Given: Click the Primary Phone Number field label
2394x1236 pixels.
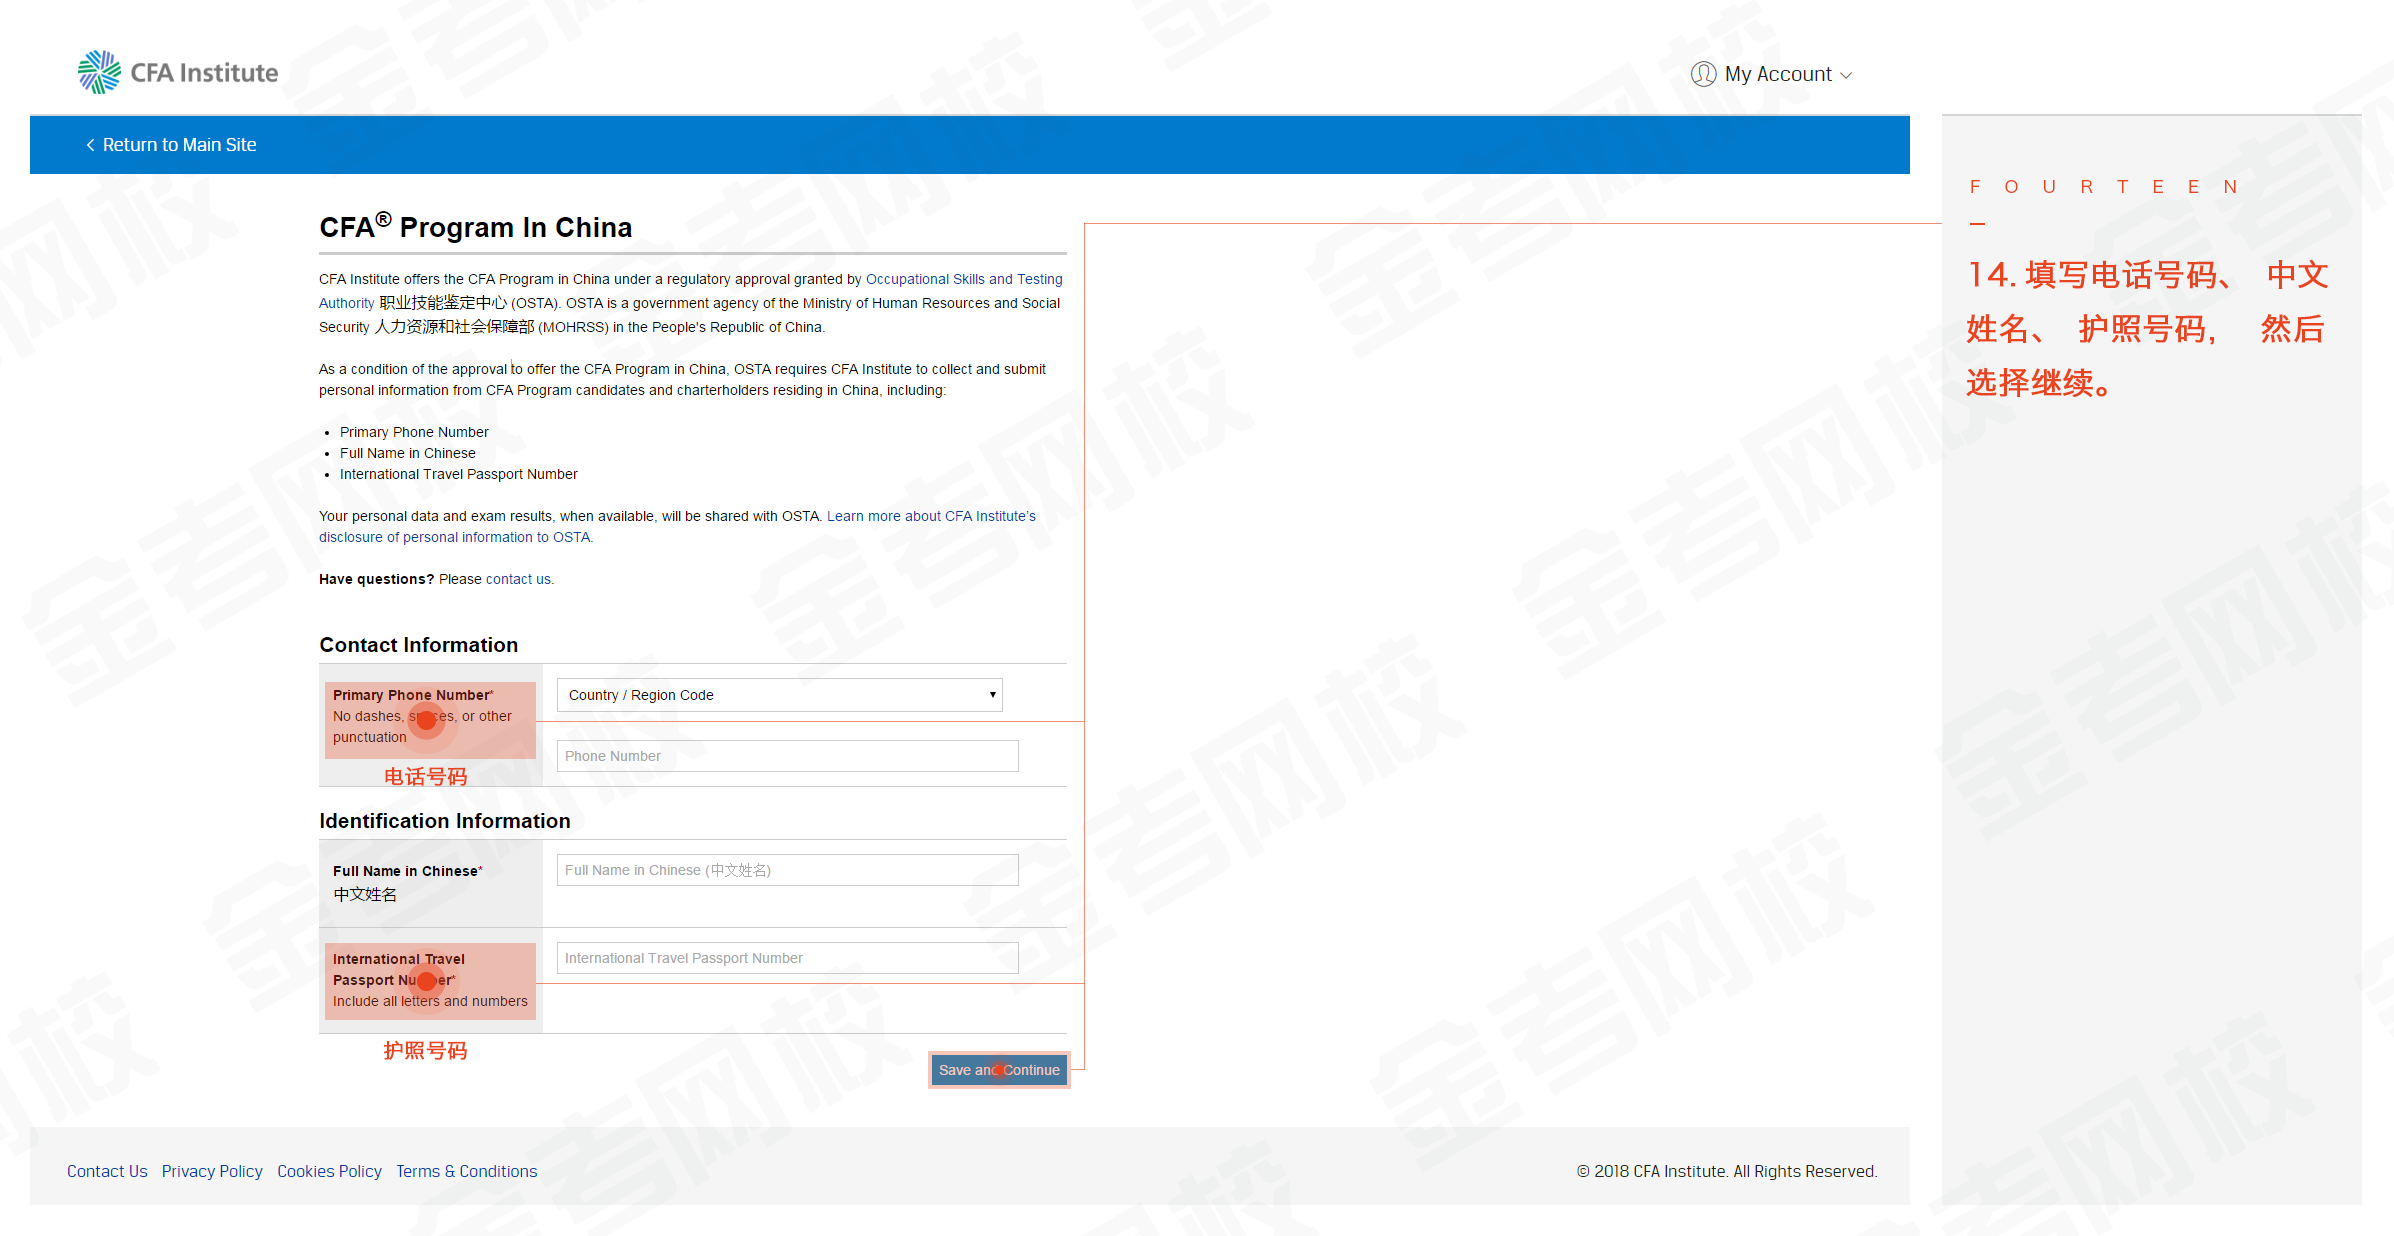Looking at the screenshot, I should tap(413, 695).
